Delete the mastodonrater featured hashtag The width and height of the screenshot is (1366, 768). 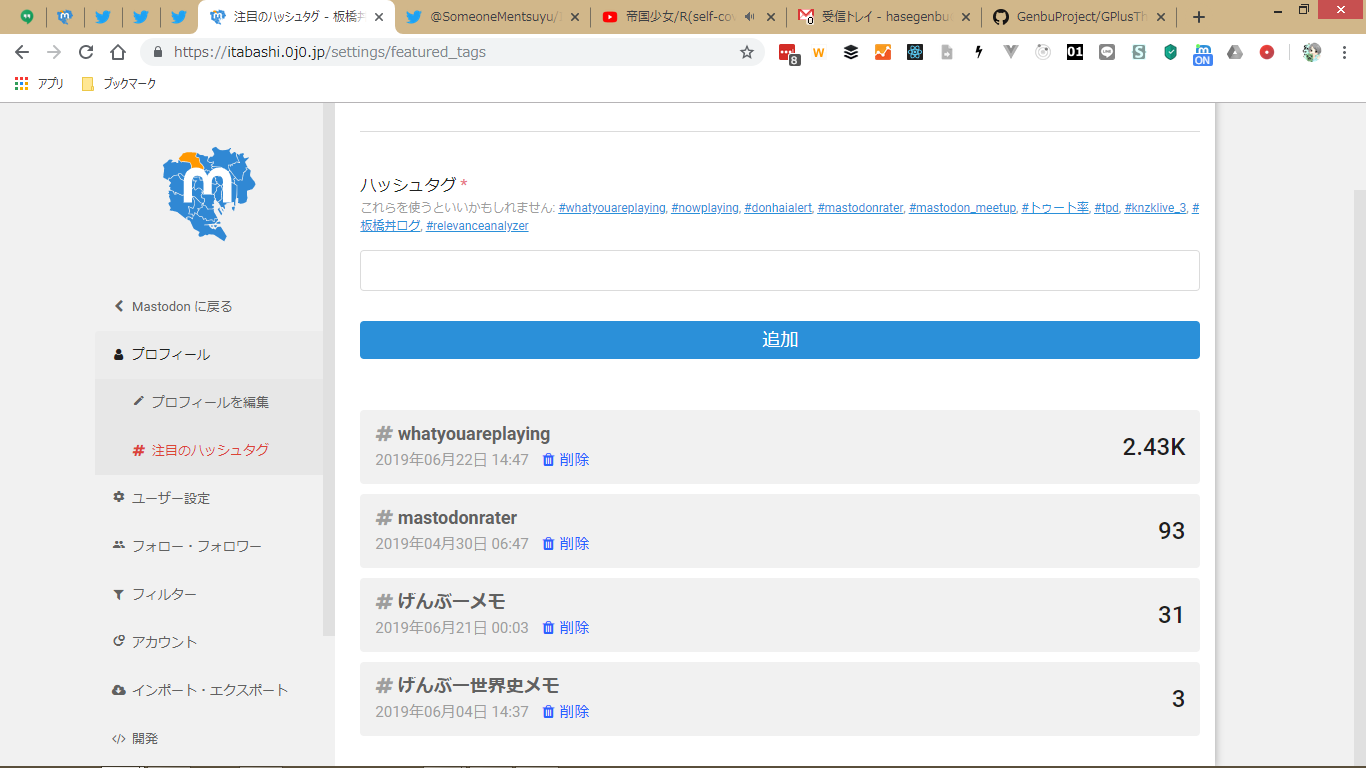[566, 544]
